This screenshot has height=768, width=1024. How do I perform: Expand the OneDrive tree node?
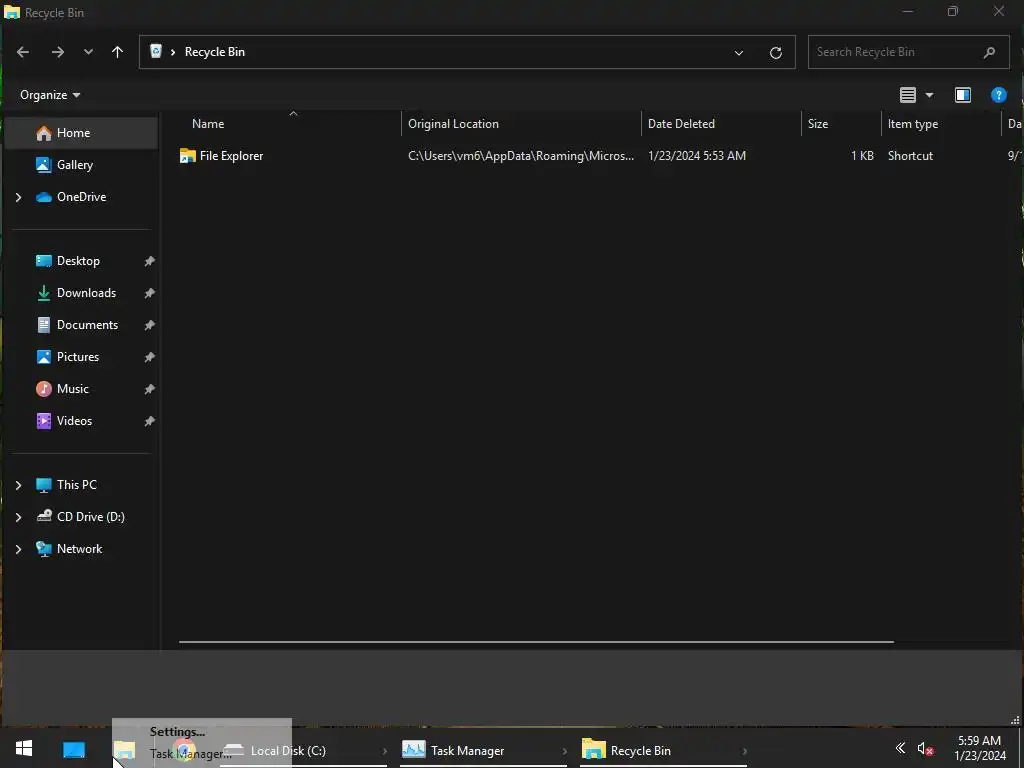point(18,197)
